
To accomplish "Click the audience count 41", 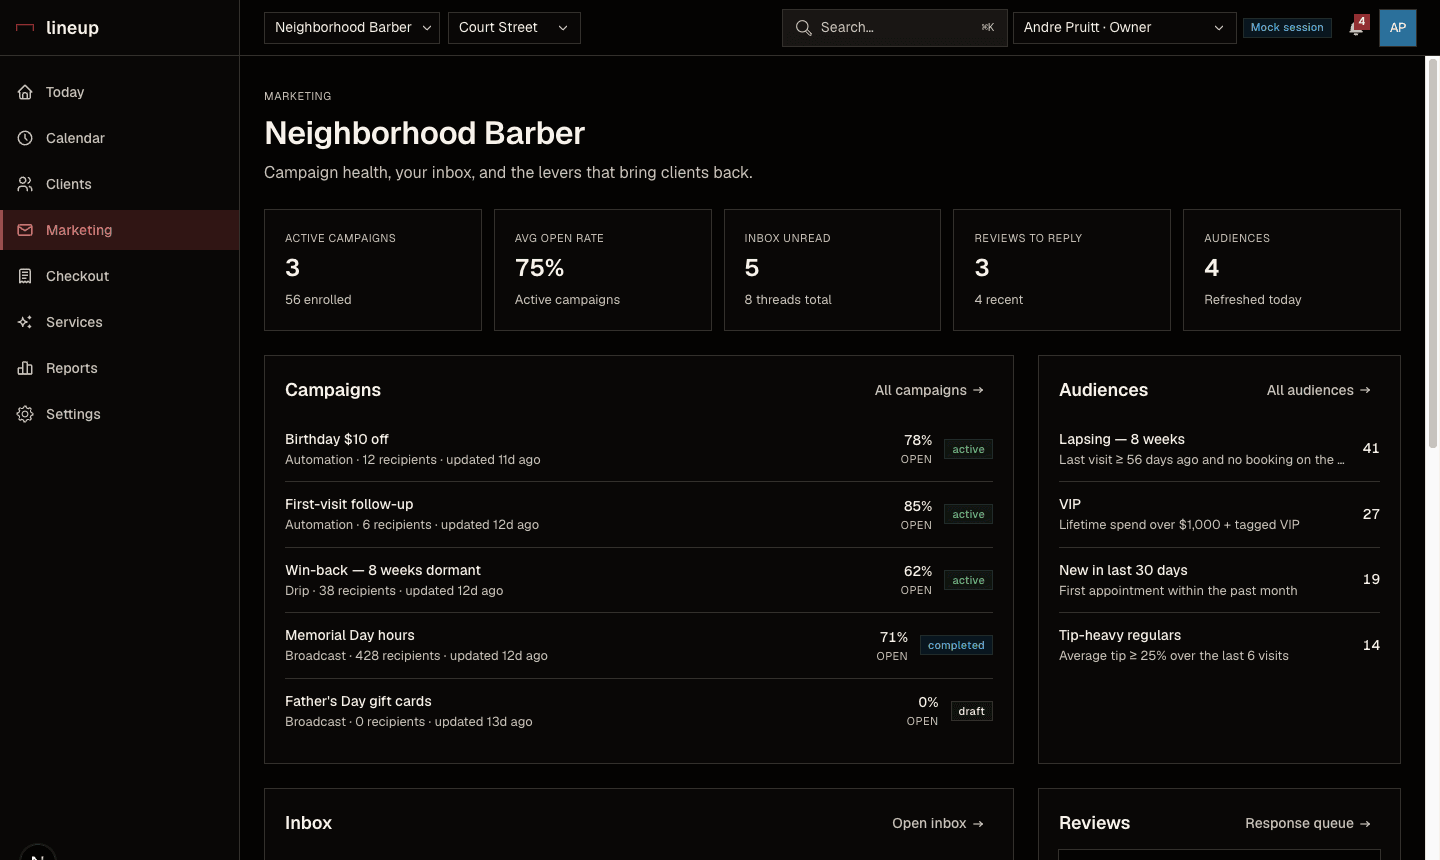I will point(1371,448).
